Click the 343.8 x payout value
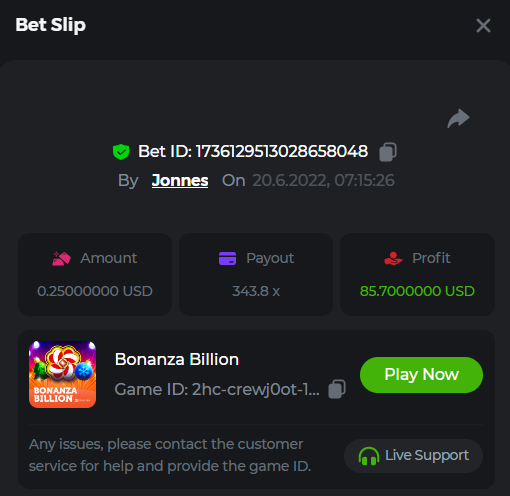Image resolution: width=510 pixels, height=496 pixels. [x=256, y=291]
